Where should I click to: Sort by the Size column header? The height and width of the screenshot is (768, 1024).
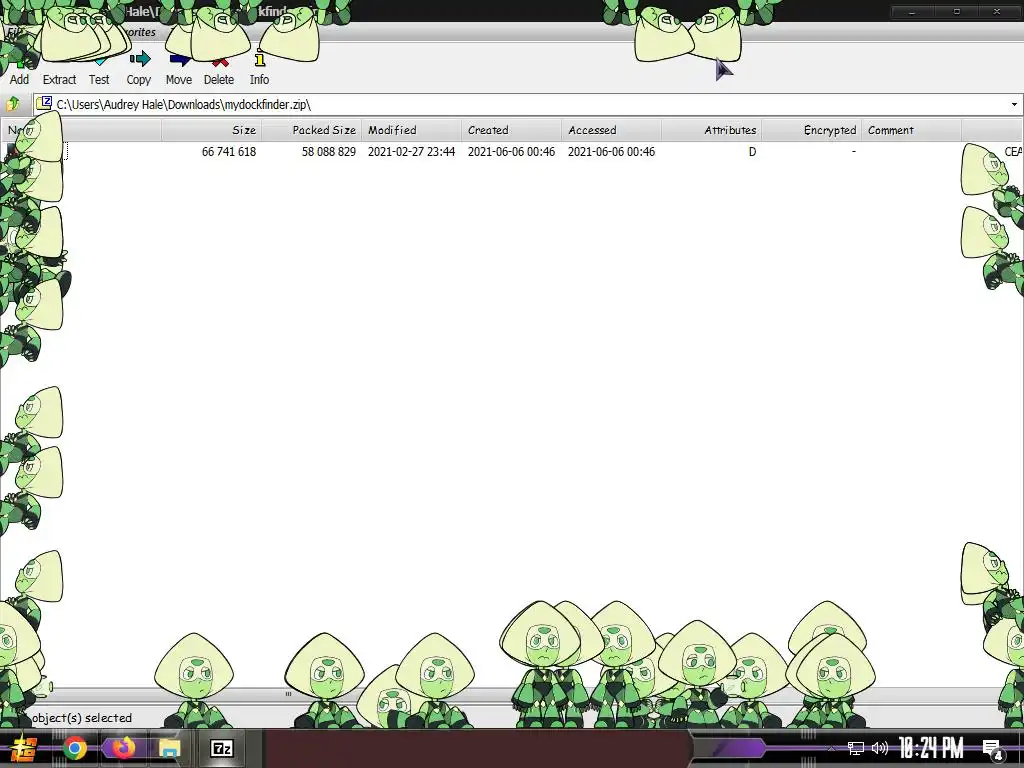(x=212, y=130)
